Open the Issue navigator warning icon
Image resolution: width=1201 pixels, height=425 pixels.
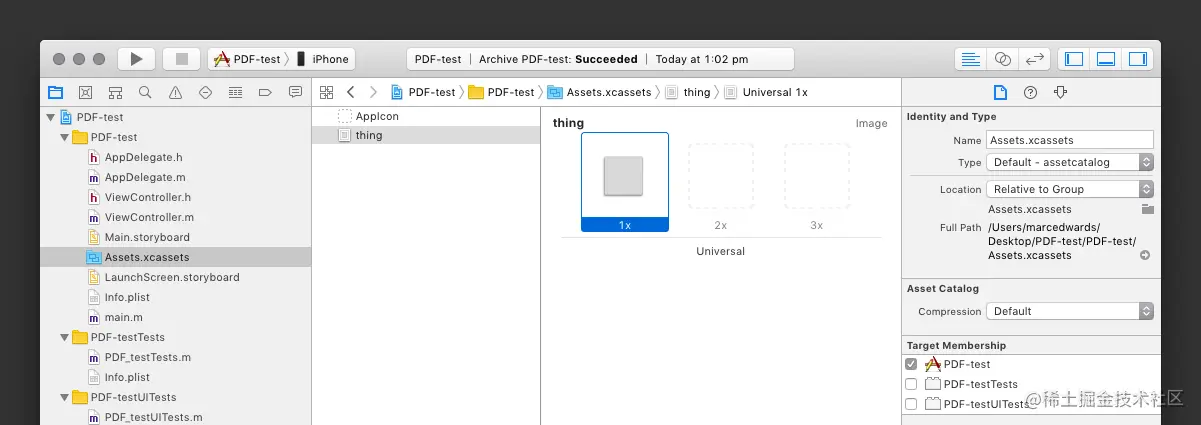pyautogui.click(x=176, y=92)
